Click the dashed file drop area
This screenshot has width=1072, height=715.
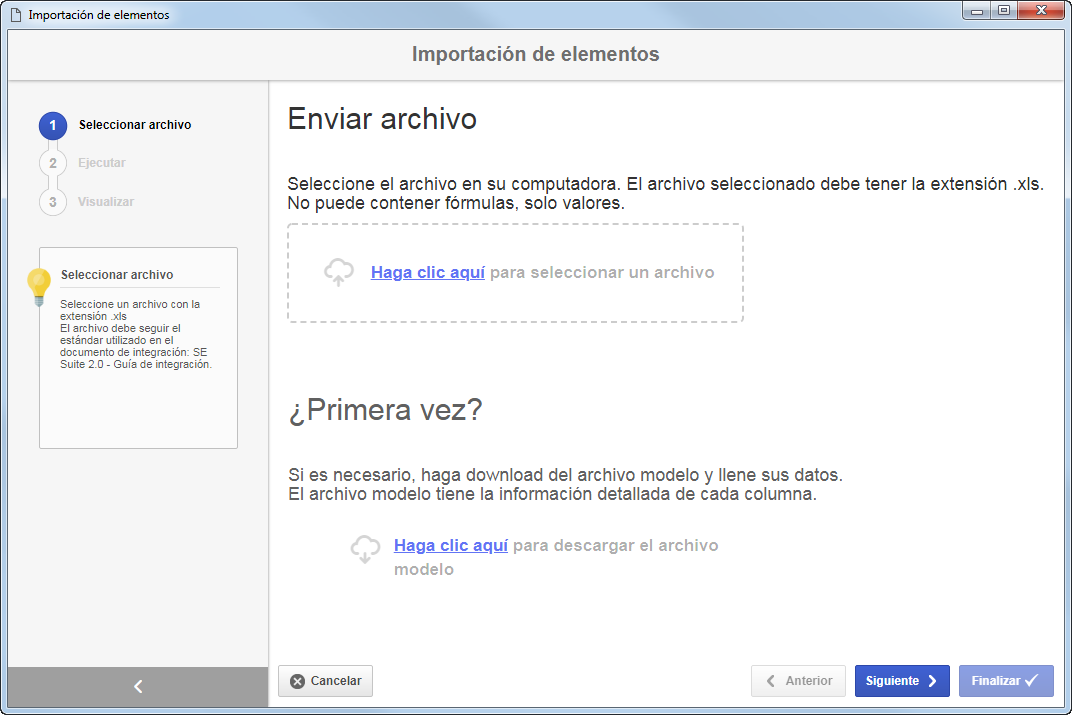click(515, 273)
